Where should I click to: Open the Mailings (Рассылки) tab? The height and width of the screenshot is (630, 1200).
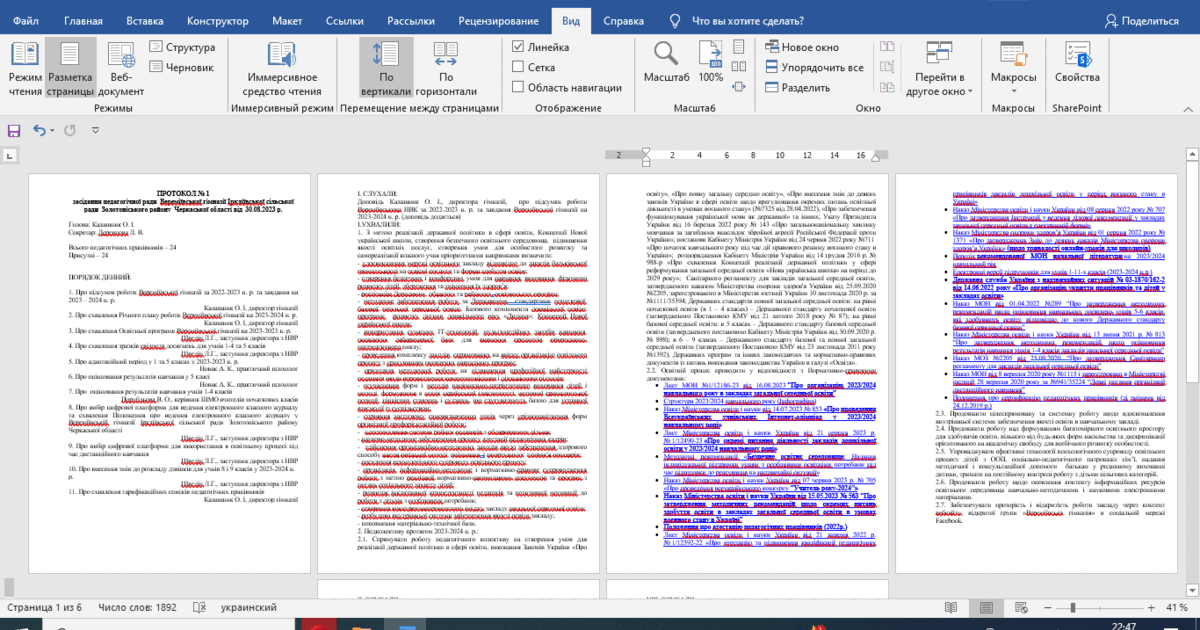tap(411, 20)
